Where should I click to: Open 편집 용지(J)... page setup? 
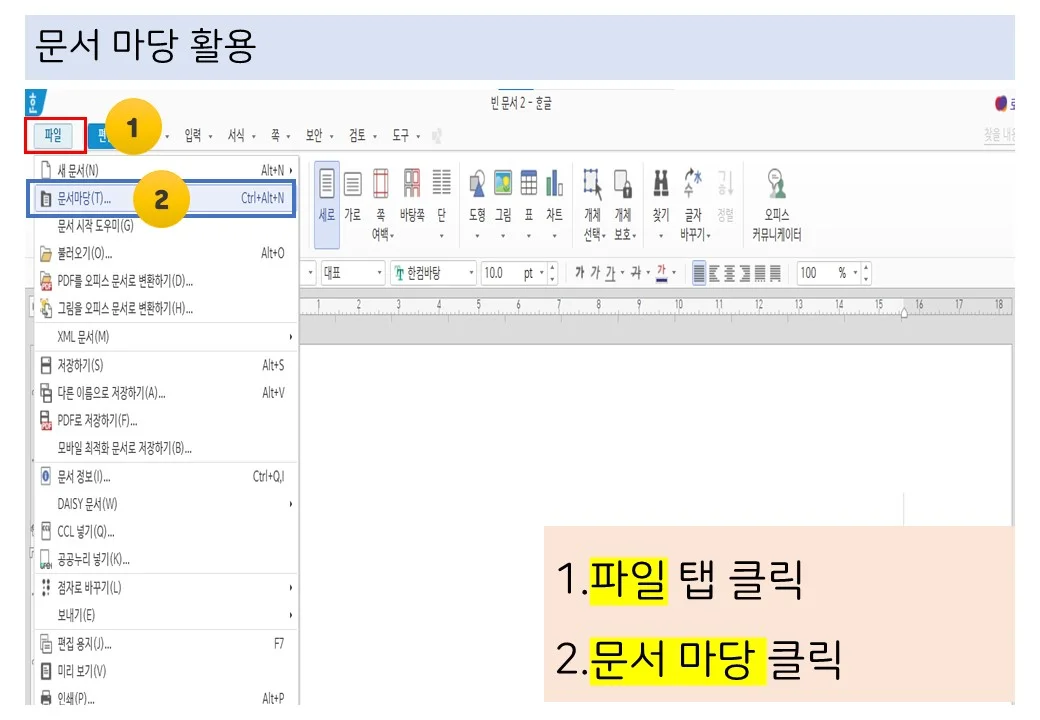coord(166,644)
